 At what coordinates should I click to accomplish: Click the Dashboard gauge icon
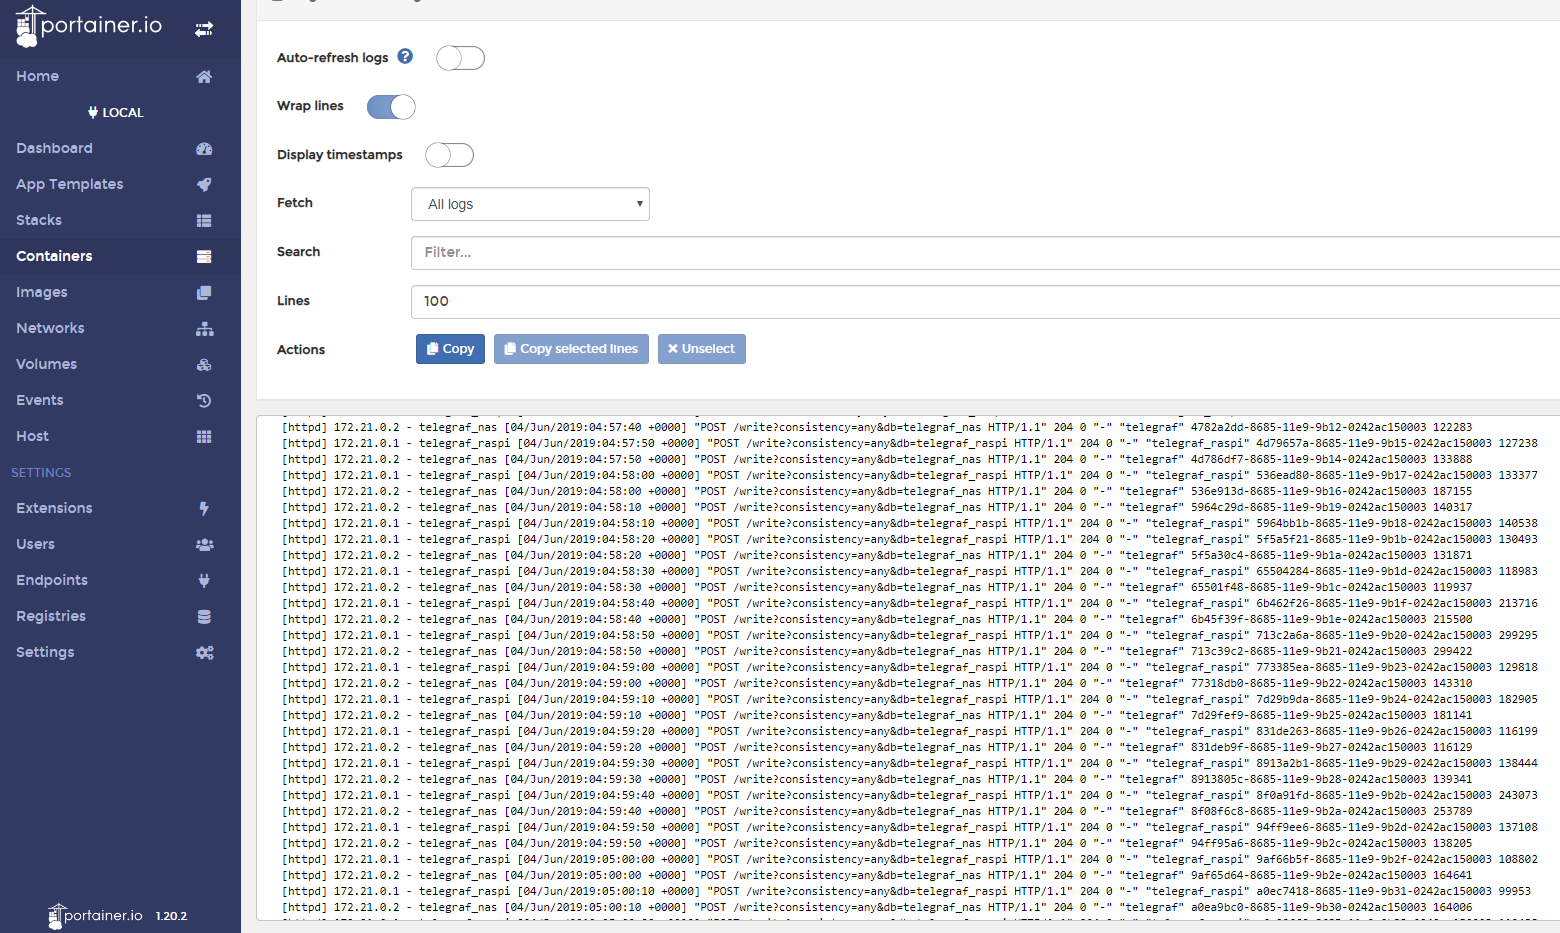pyautogui.click(x=204, y=149)
